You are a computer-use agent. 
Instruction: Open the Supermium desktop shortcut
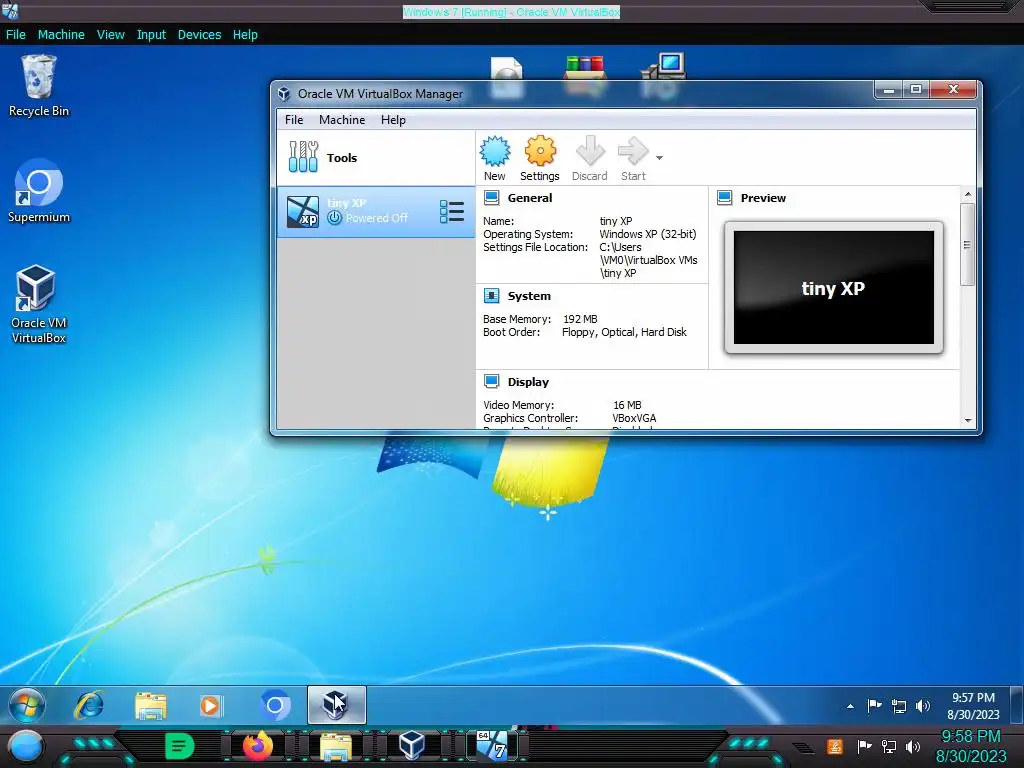pyautogui.click(x=39, y=191)
